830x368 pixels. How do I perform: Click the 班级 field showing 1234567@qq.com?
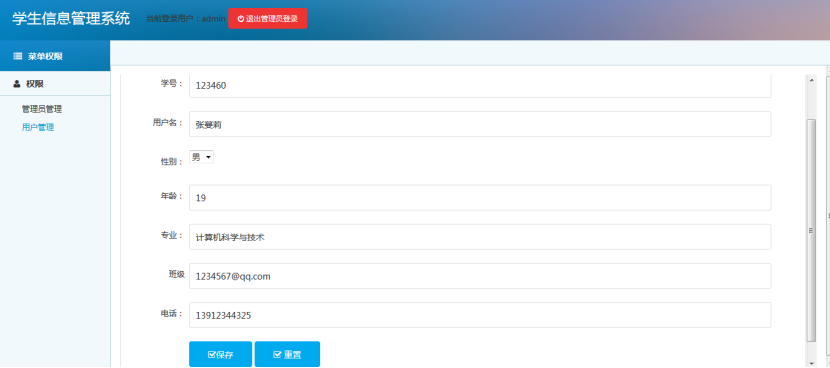[480, 276]
